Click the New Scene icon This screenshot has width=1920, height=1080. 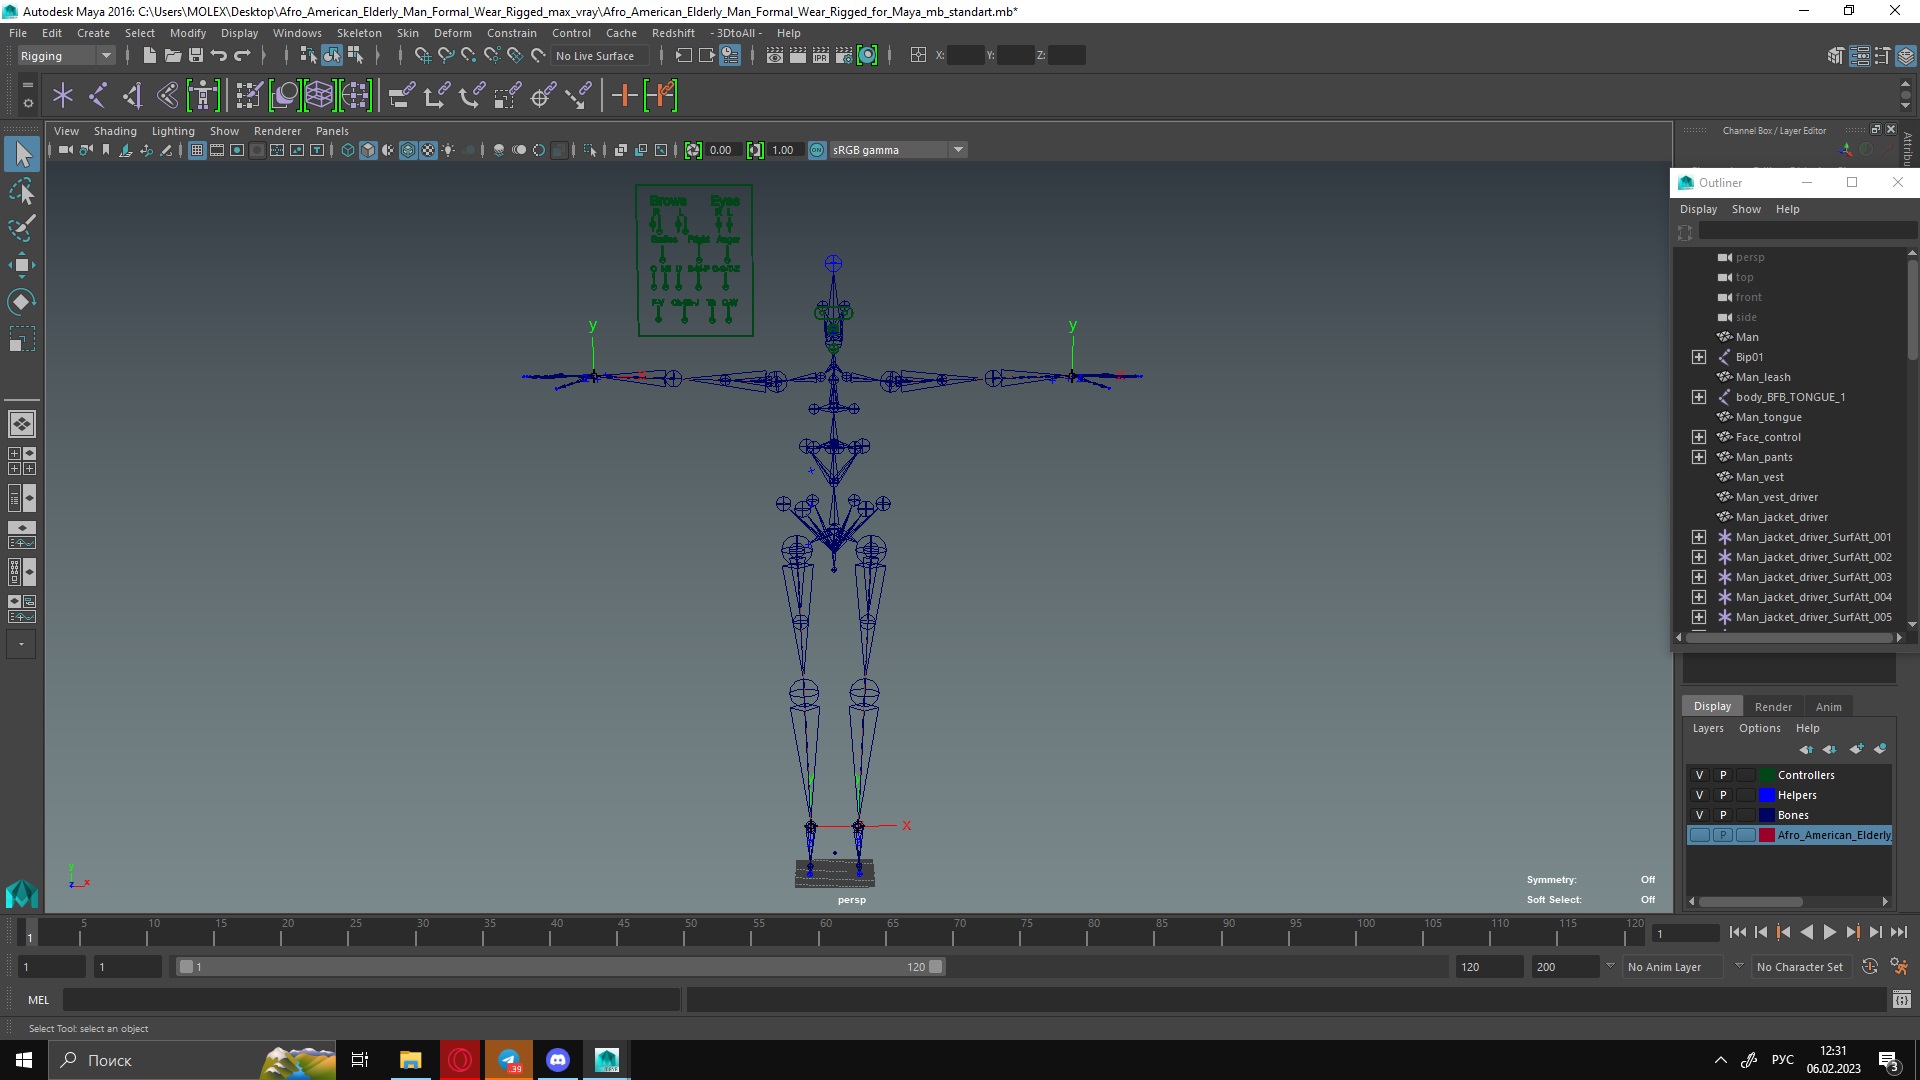(149, 56)
